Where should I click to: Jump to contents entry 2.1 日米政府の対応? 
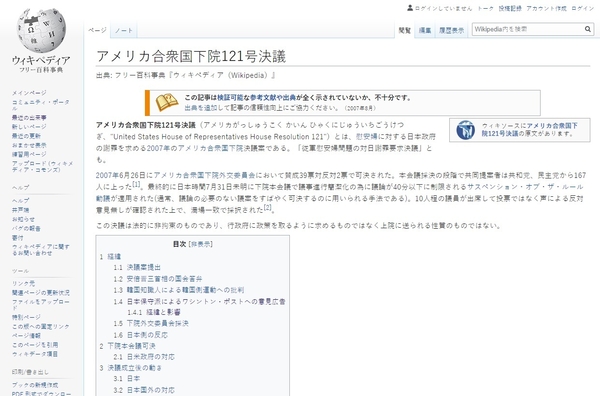point(144,357)
